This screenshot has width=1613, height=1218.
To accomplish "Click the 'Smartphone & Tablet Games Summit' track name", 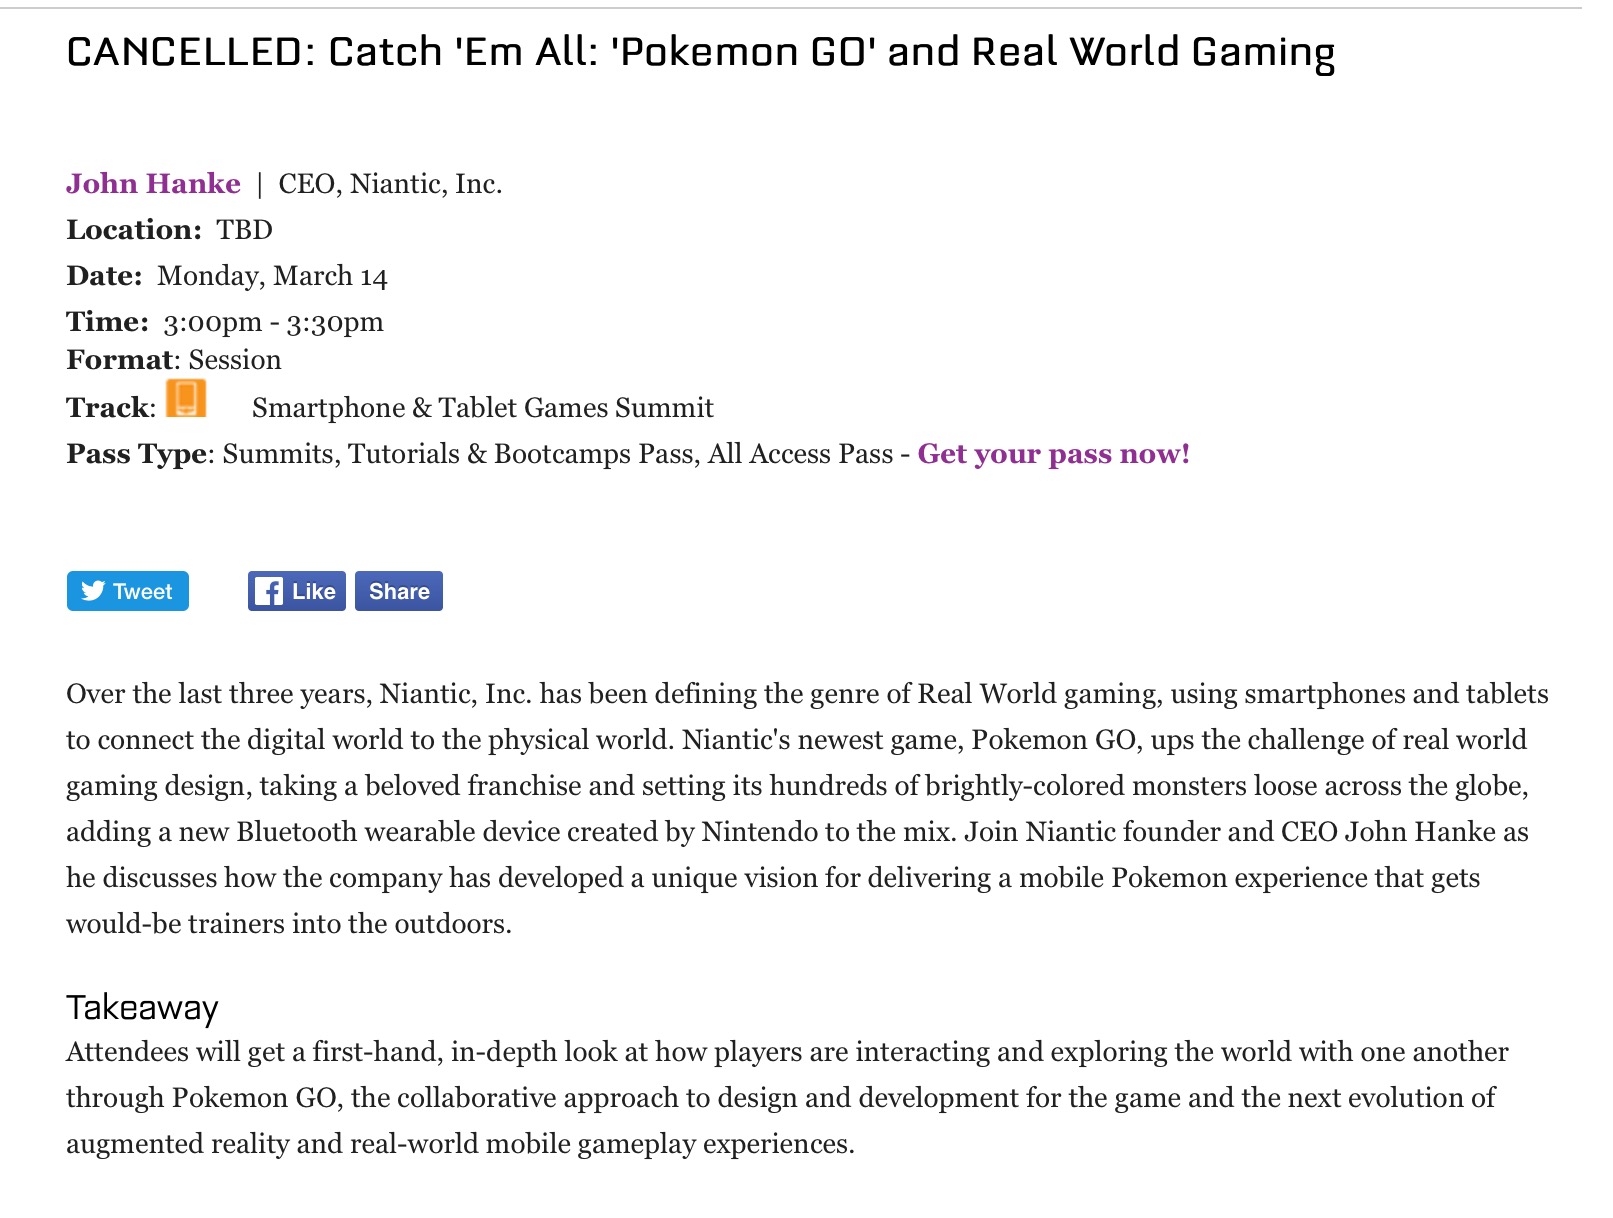I will point(483,408).
